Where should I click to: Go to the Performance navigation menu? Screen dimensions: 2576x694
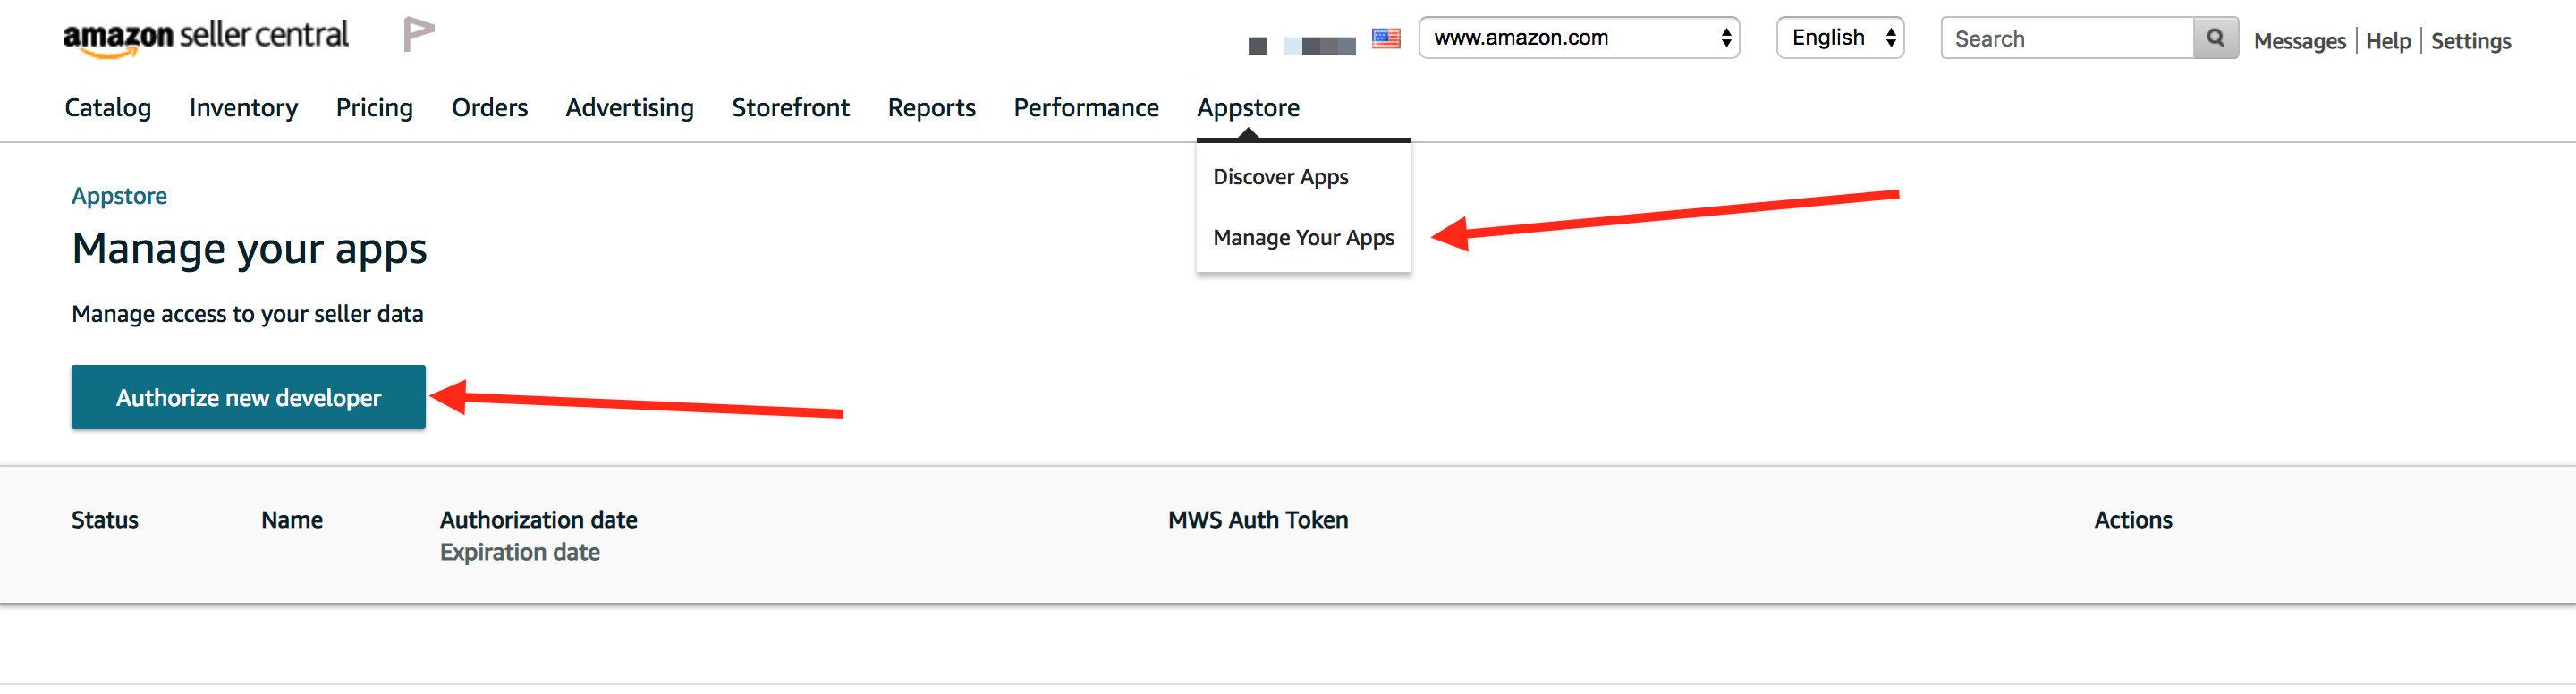[x=1086, y=108]
